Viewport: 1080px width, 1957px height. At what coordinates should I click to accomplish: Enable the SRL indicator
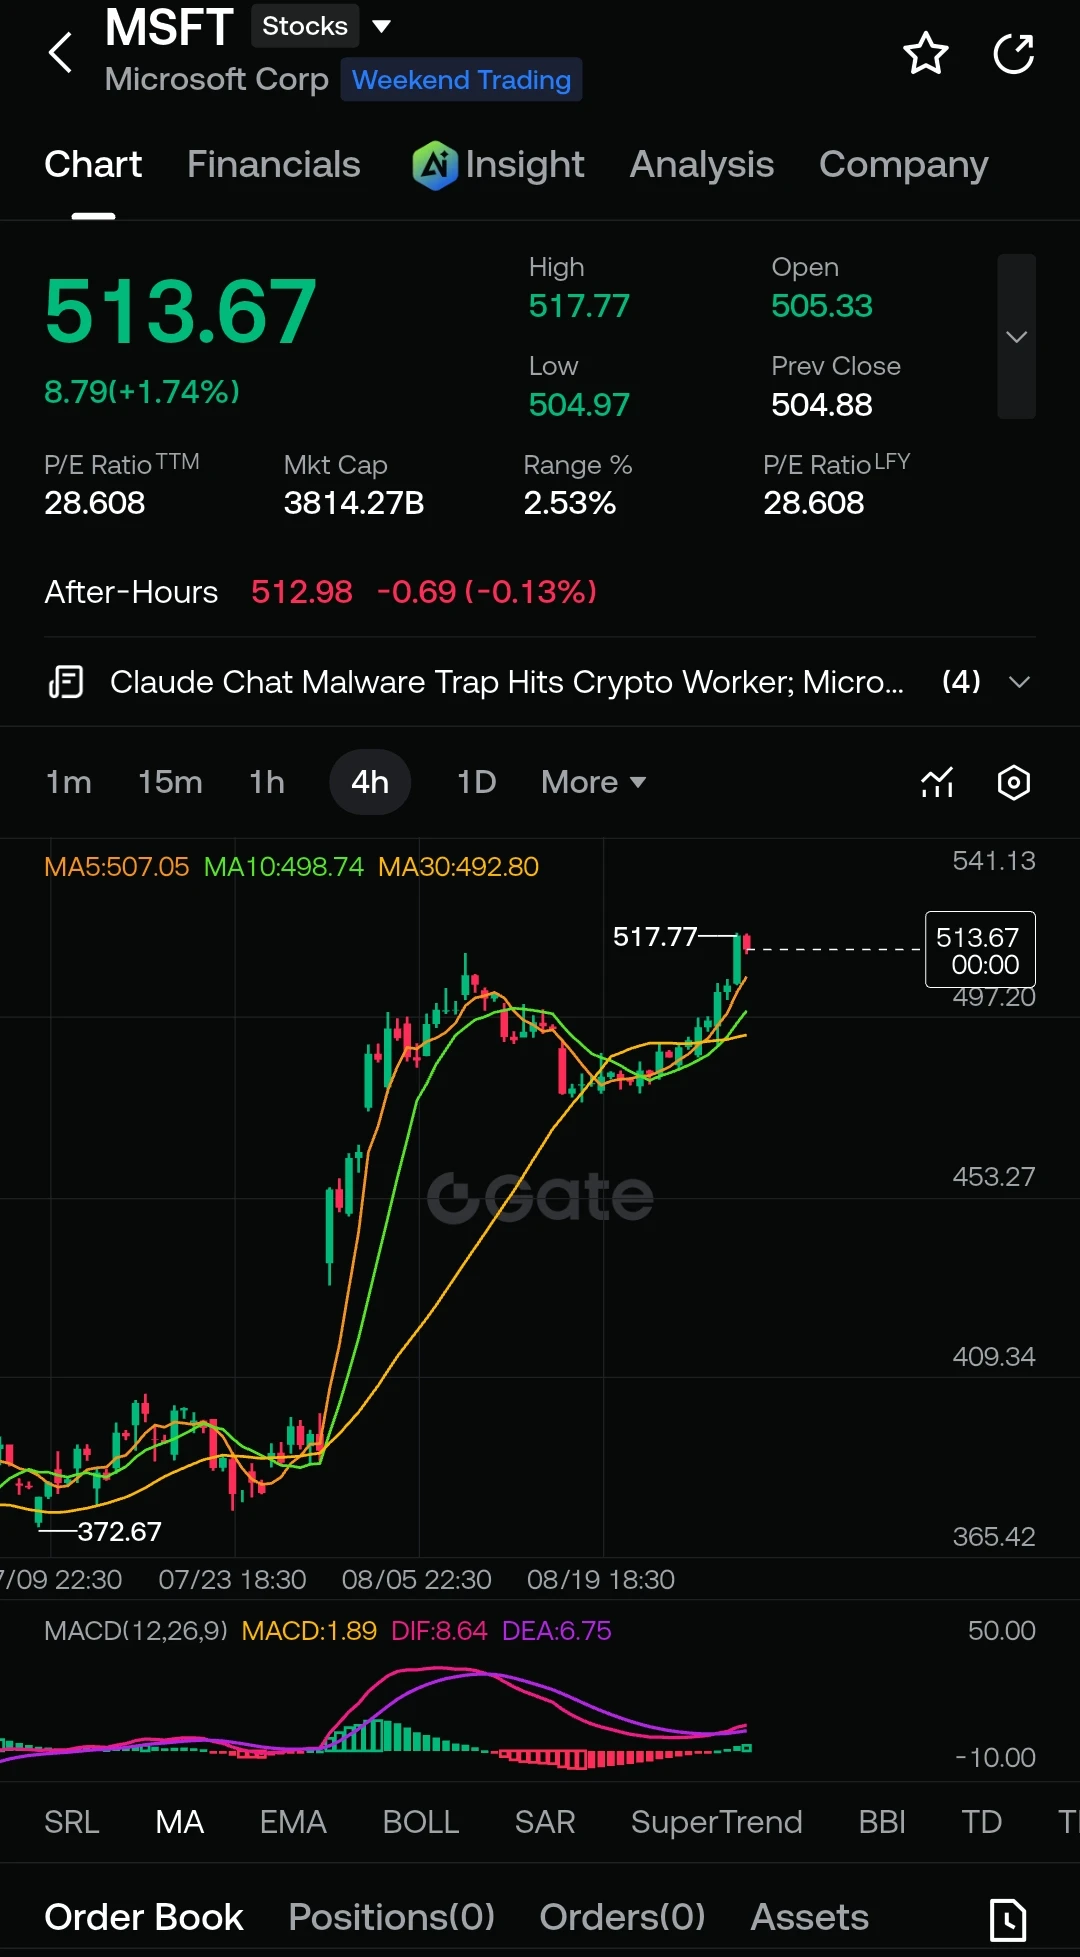(71, 1822)
